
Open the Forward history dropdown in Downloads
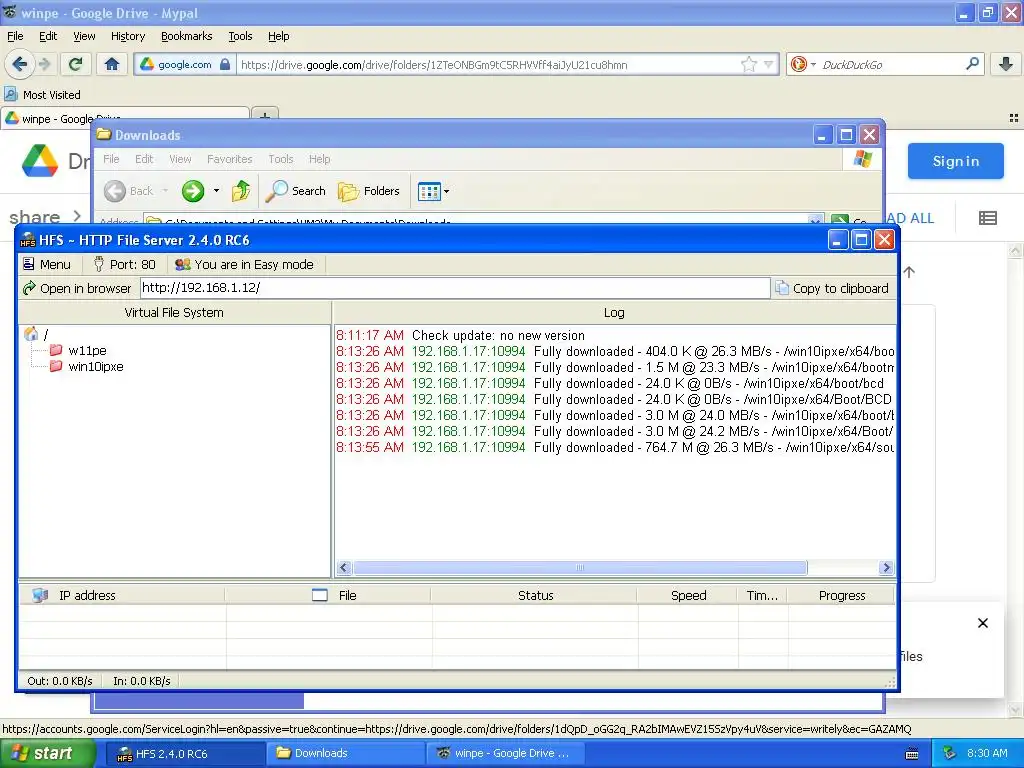point(216,191)
